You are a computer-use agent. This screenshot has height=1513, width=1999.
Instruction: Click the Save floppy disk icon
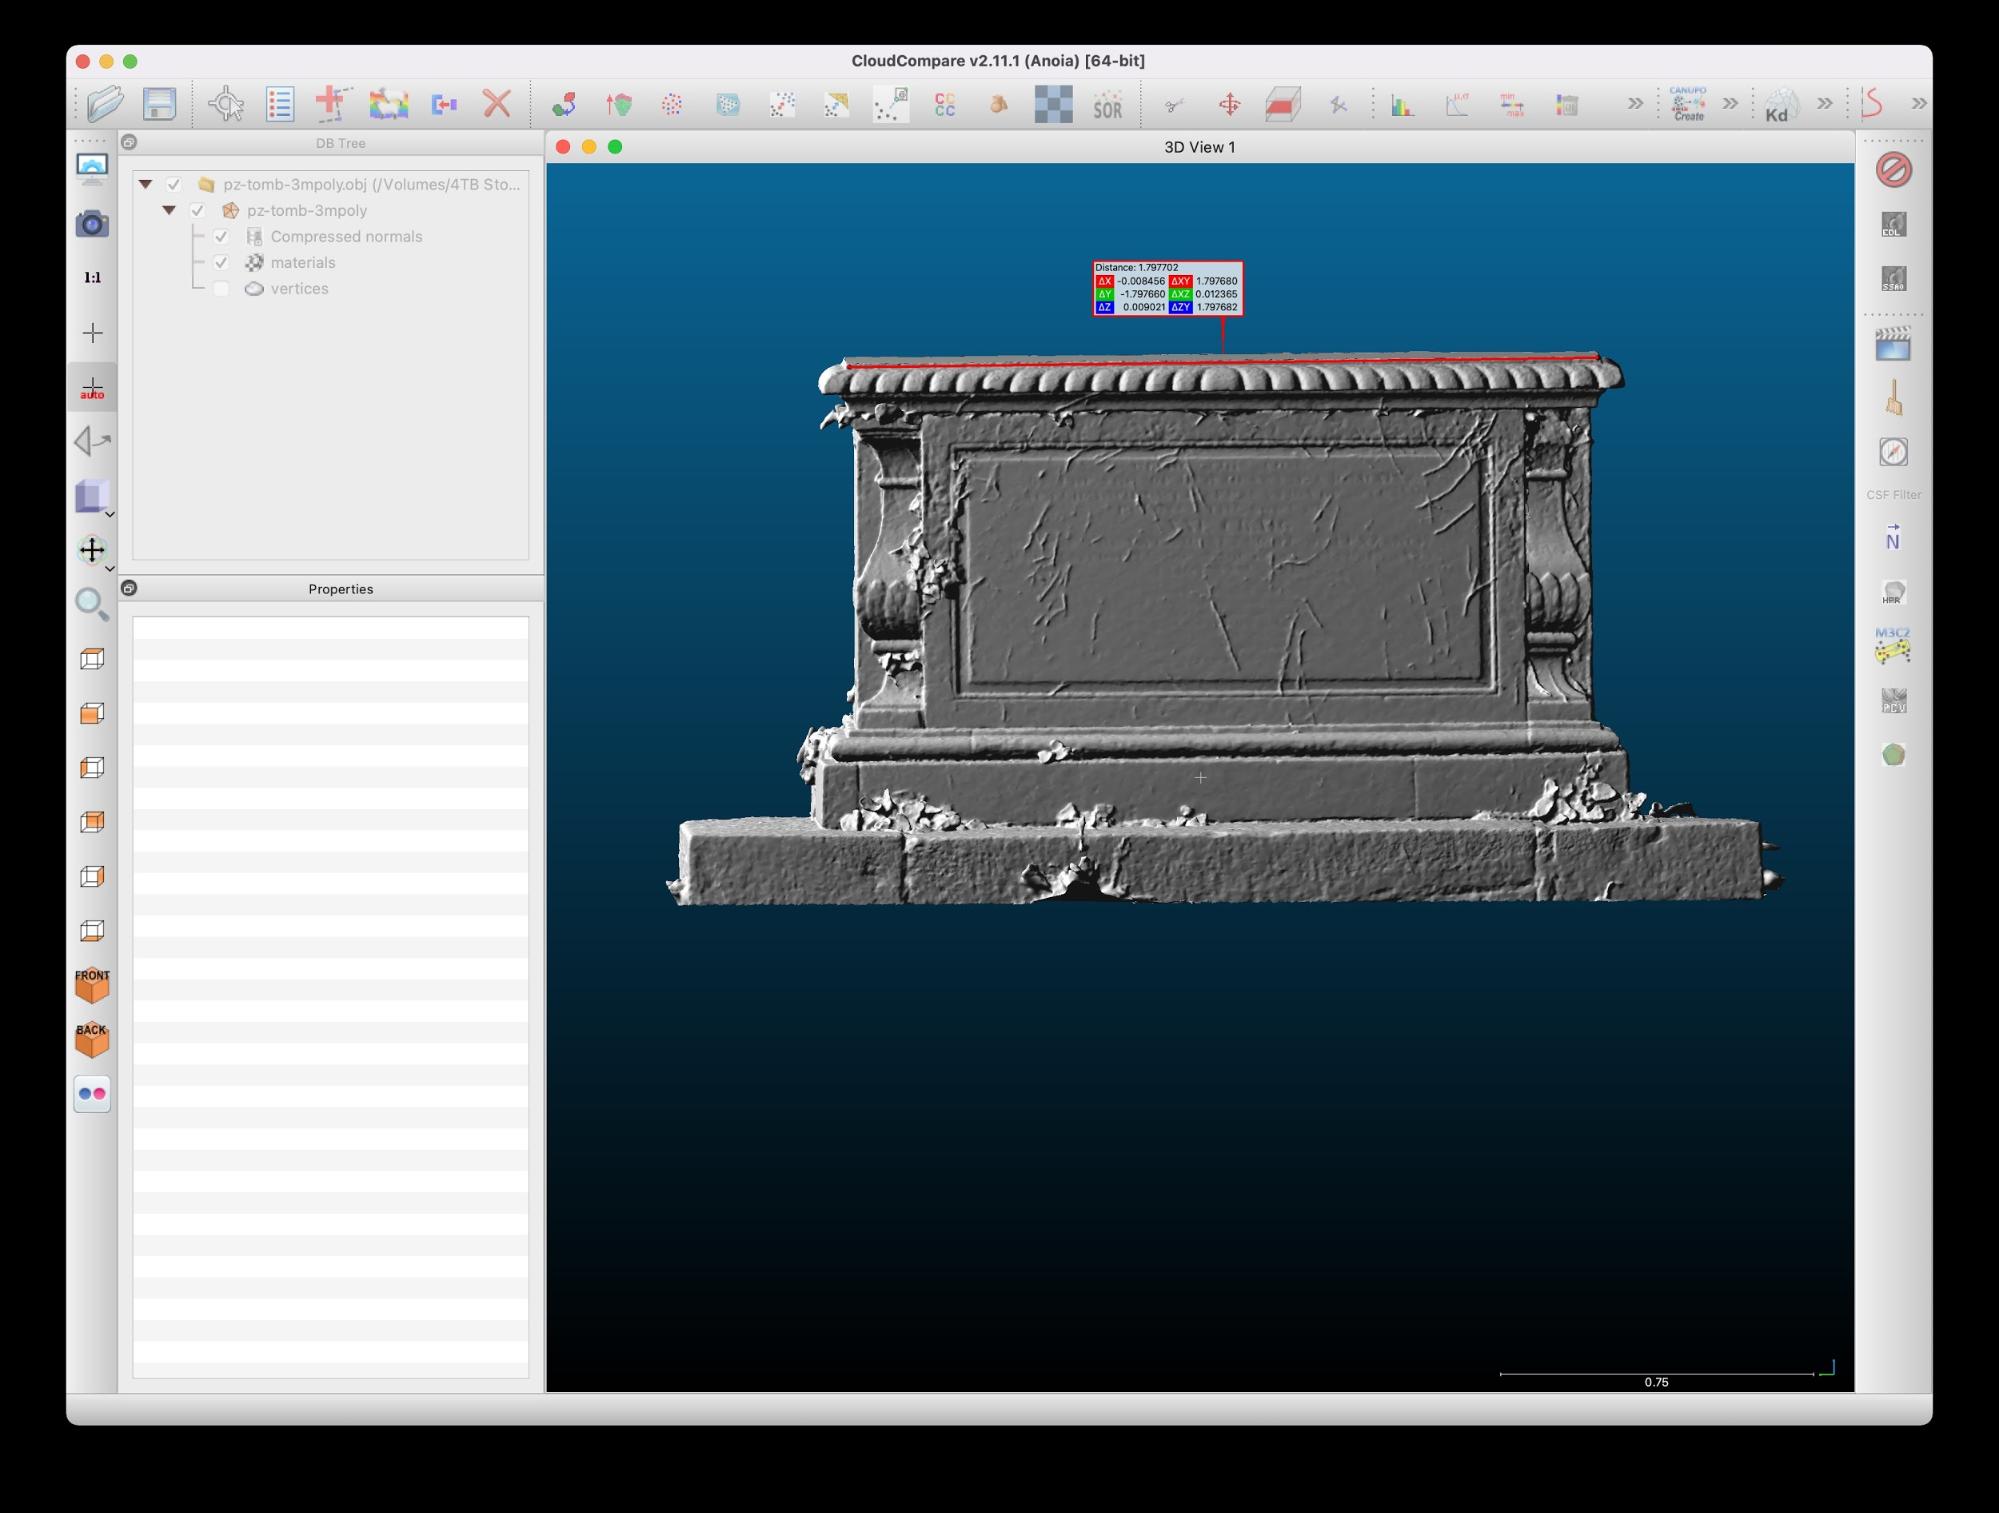(x=159, y=104)
